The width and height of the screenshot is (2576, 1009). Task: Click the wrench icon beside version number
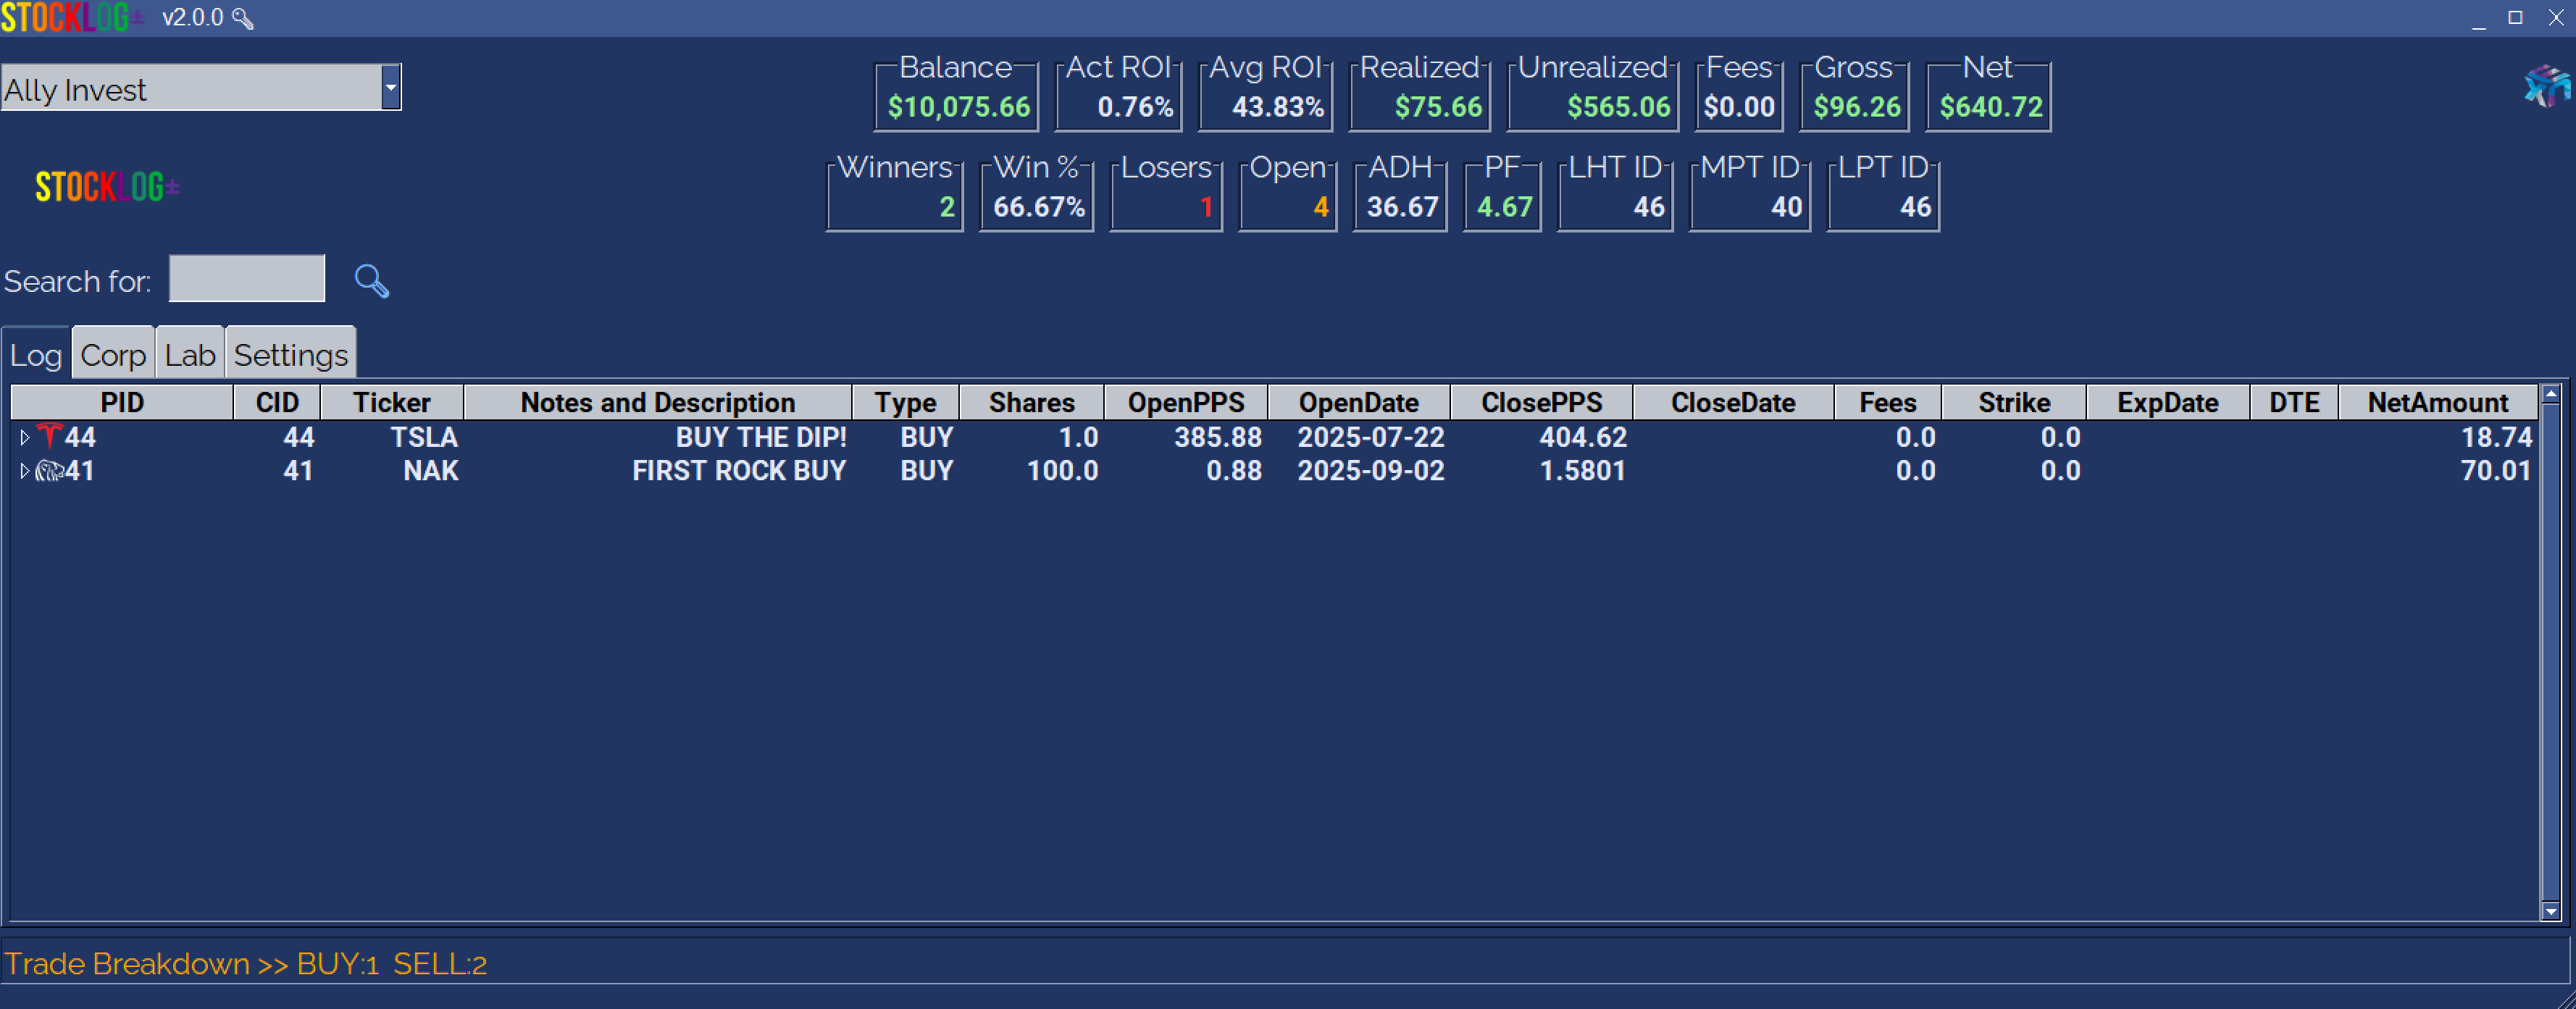pyautogui.click(x=243, y=18)
